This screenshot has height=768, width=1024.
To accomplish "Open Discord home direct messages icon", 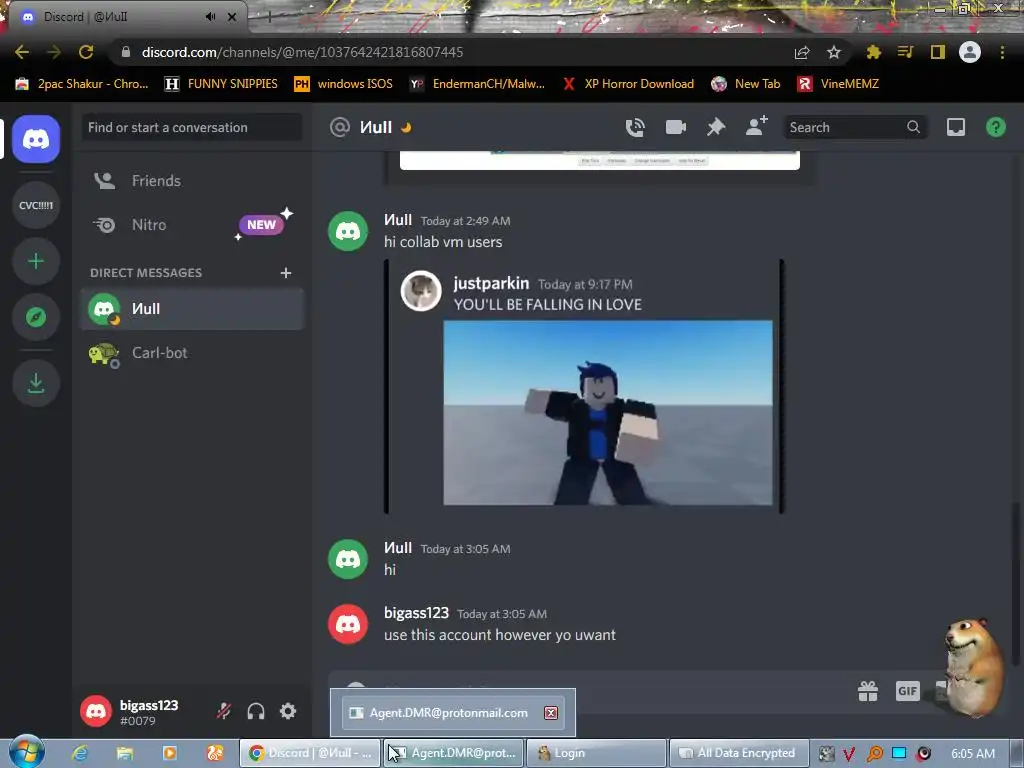I will point(36,139).
